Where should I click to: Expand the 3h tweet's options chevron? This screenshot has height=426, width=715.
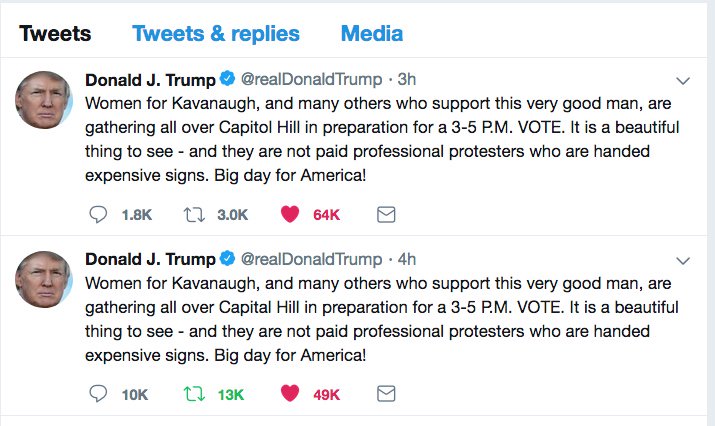(x=684, y=81)
